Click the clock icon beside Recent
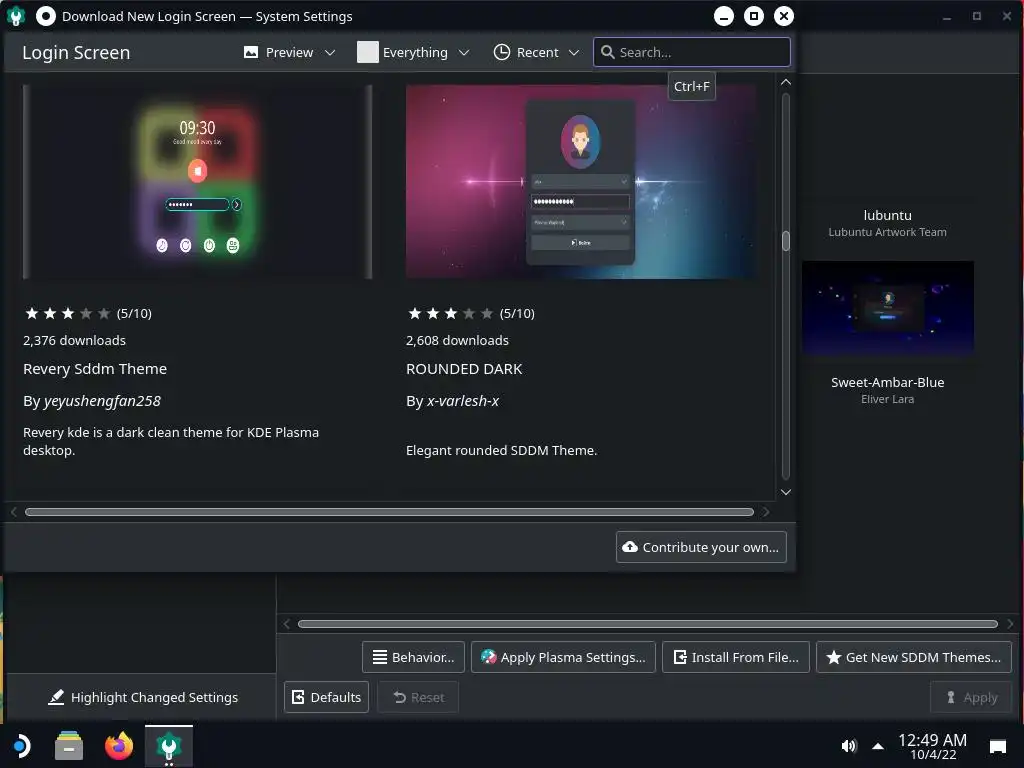The width and height of the screenshot is (1024, 768). 502,52
